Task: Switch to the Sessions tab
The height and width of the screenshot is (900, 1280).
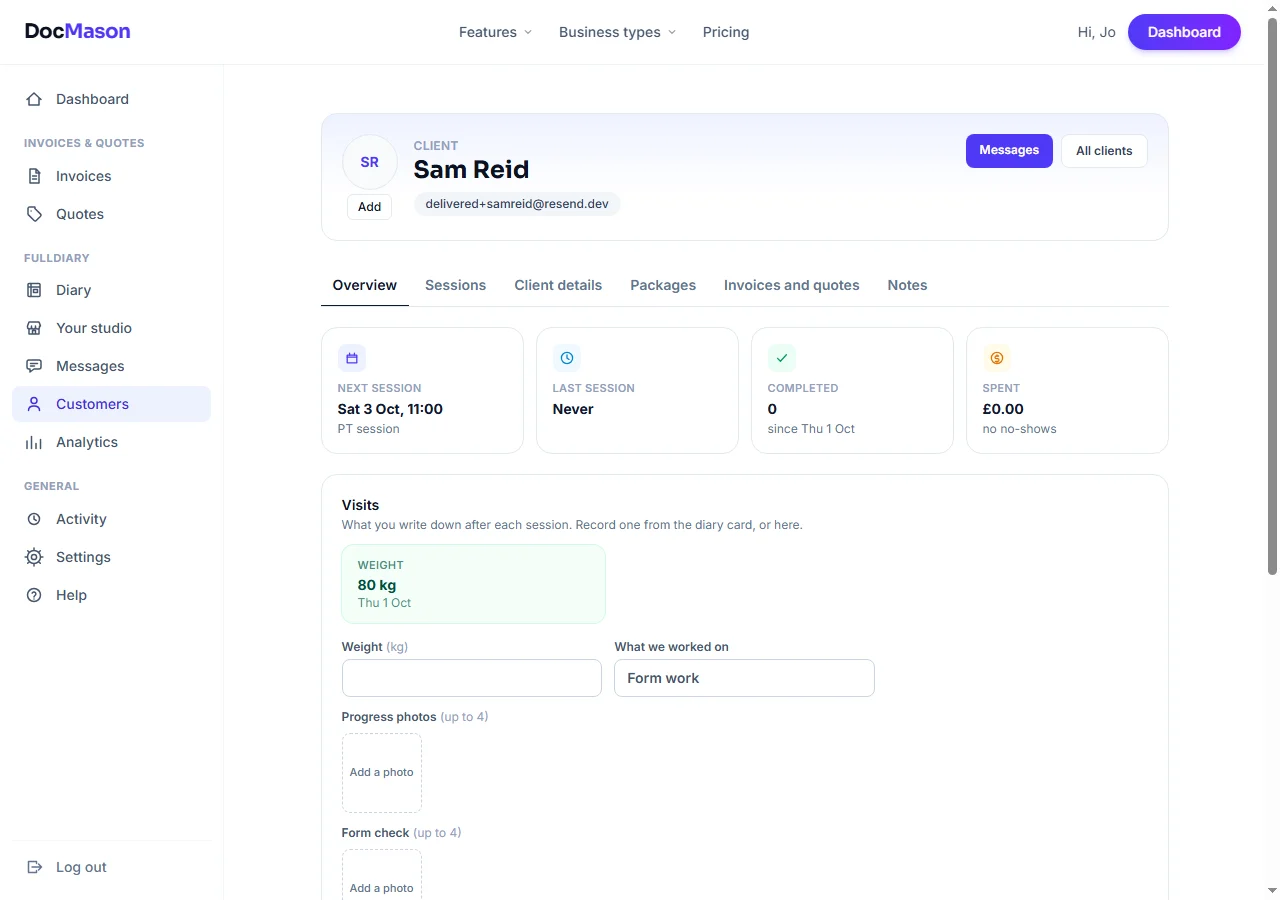Action: (x=455, y=285)
